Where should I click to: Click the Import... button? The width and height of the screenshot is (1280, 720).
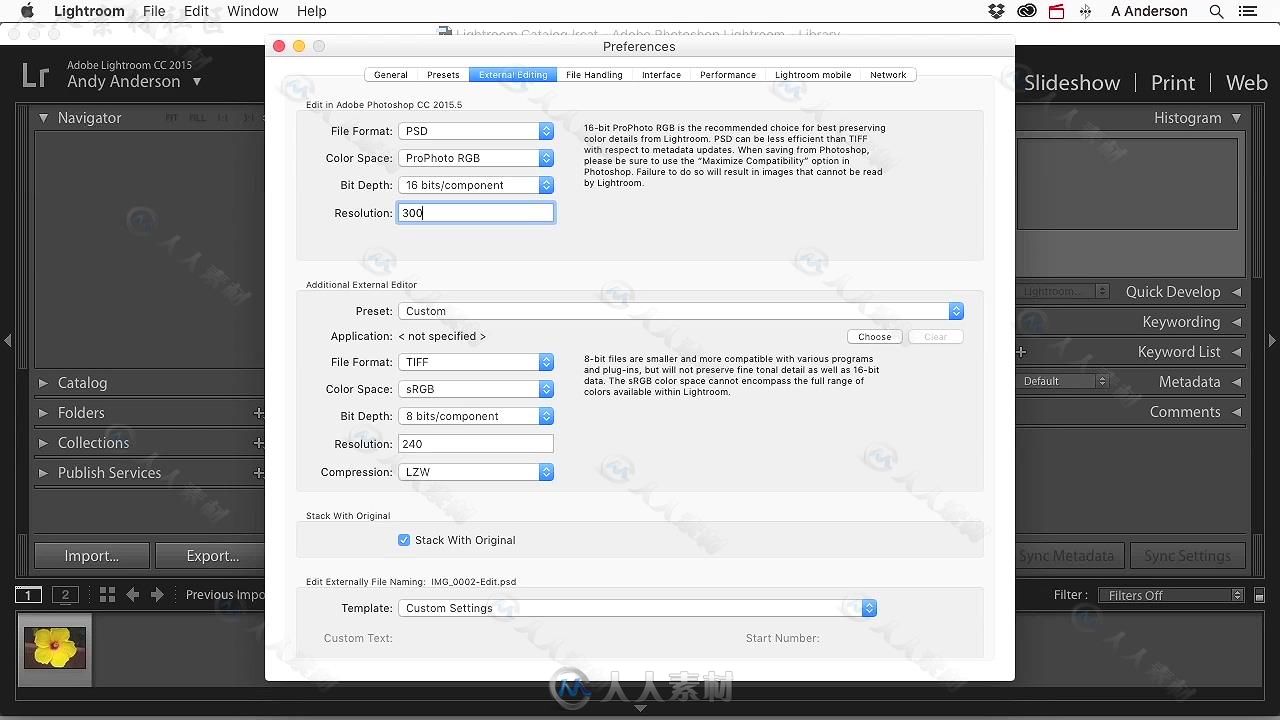pos(92,556)
